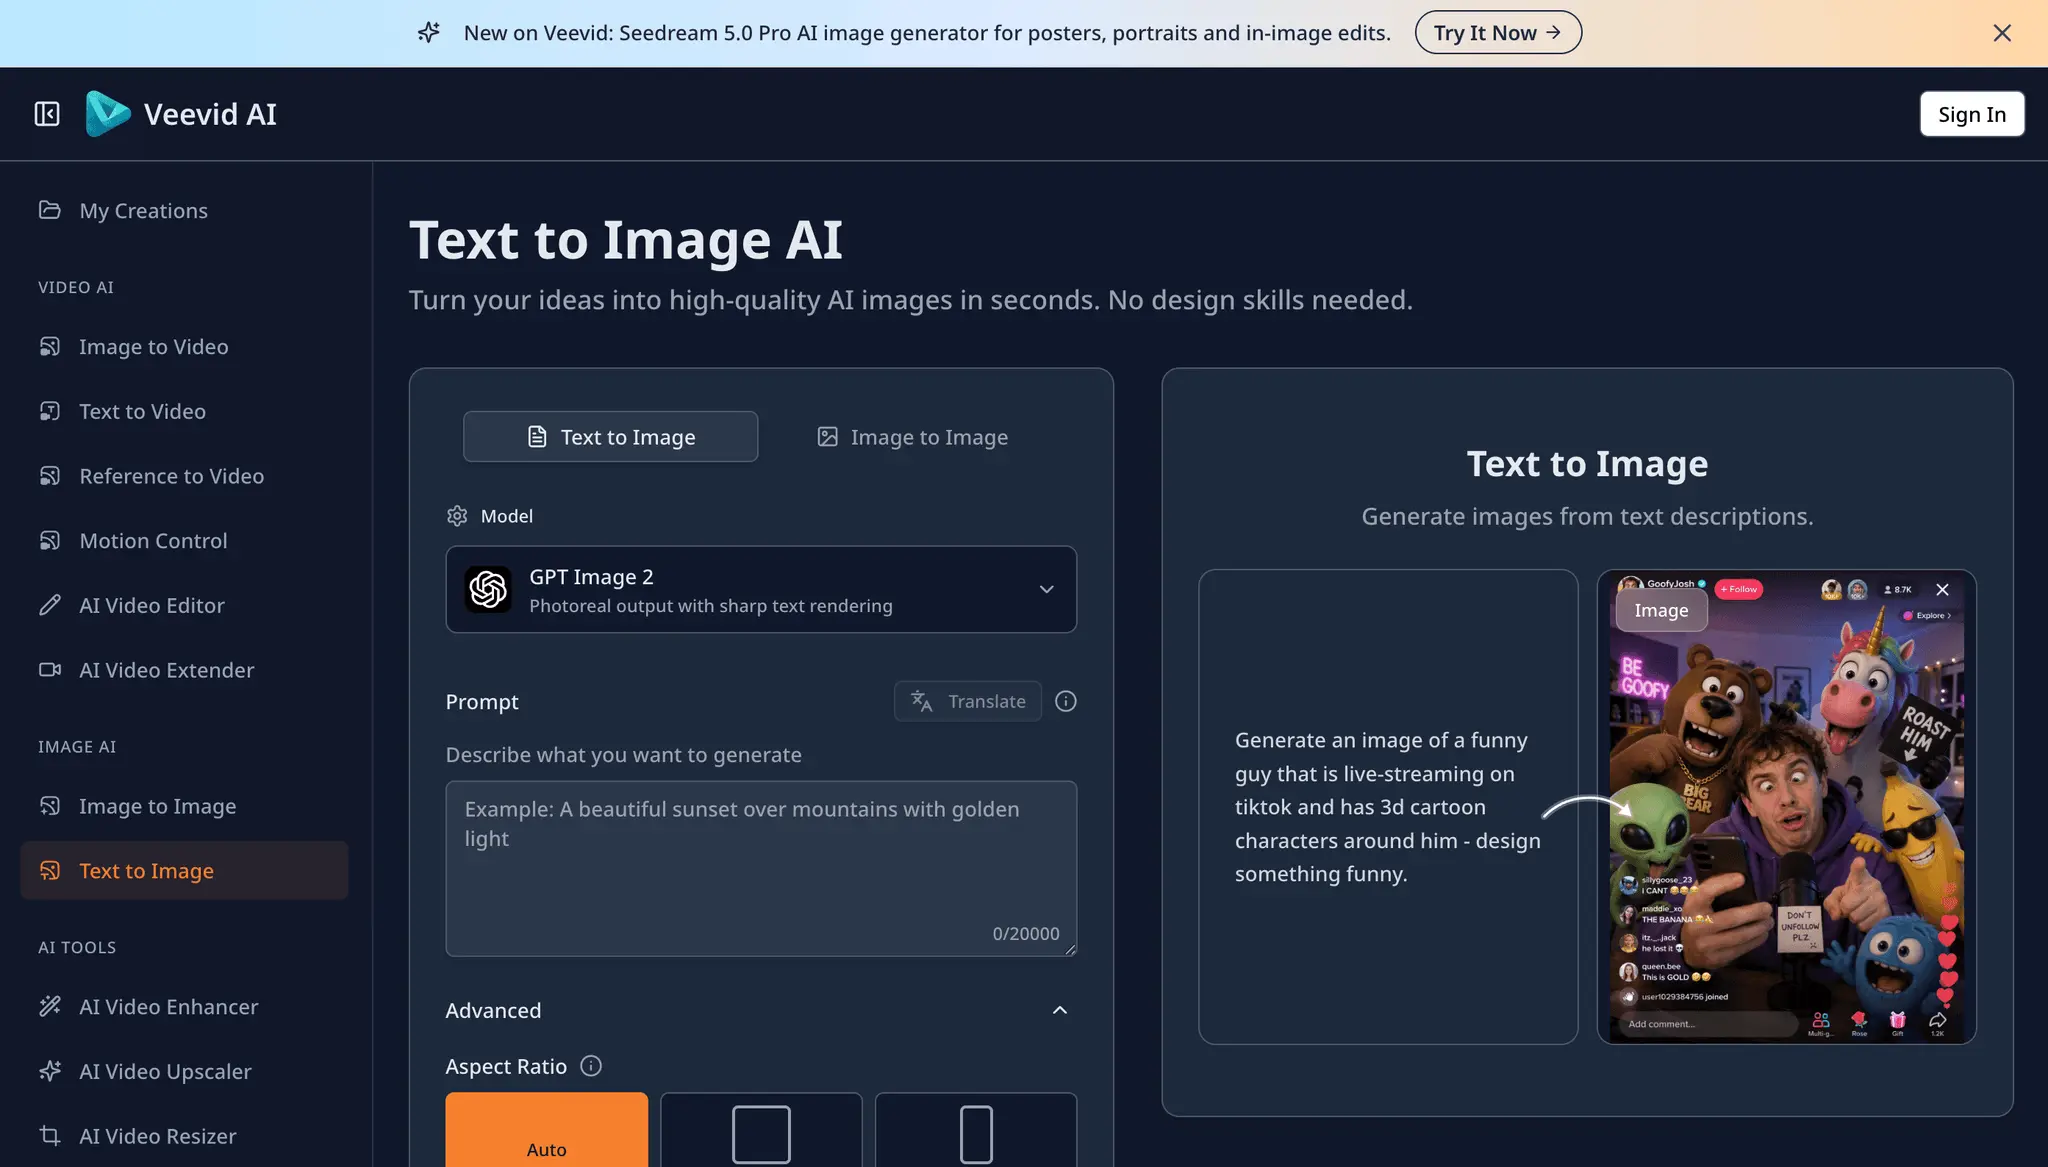Viewport: 2048px width, 1167px height.
Task: Open Text to Video from sidebar icon
Action: (50, 411)
